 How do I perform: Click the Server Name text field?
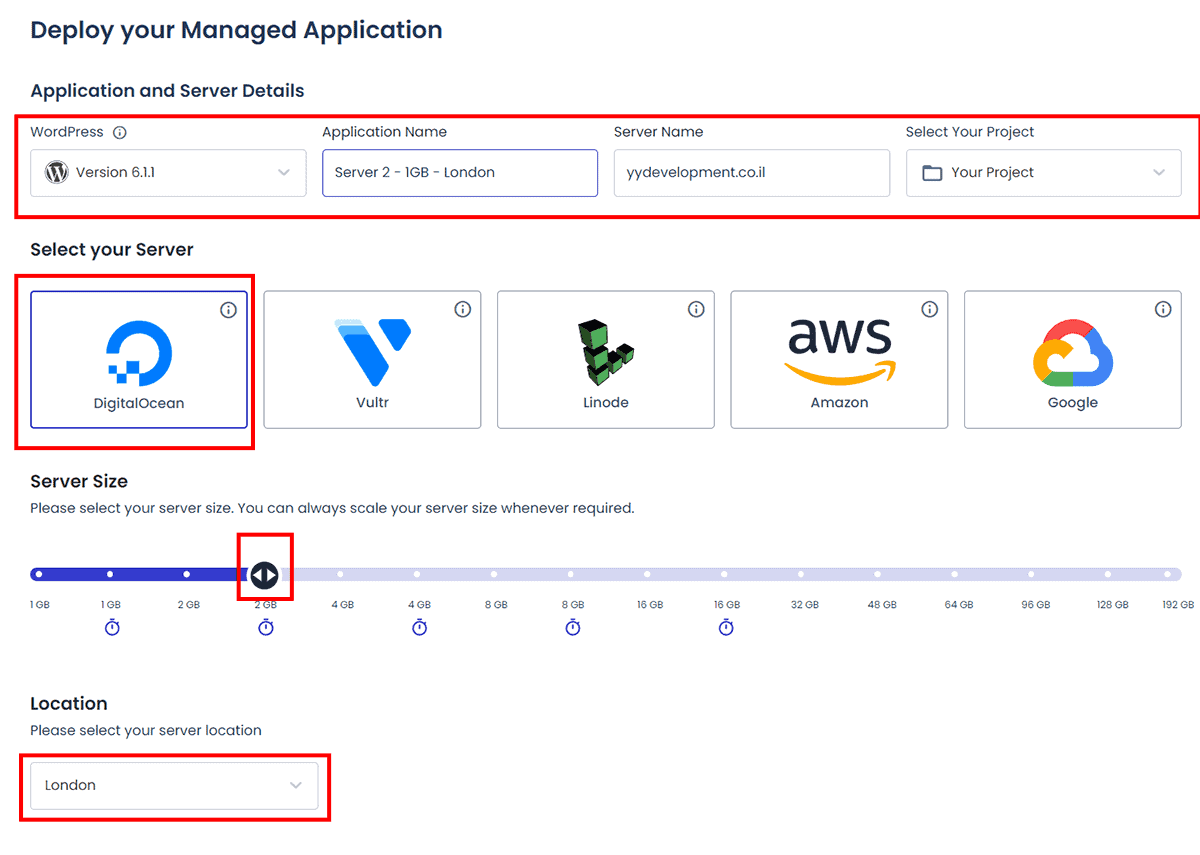(x=752, y=173)
